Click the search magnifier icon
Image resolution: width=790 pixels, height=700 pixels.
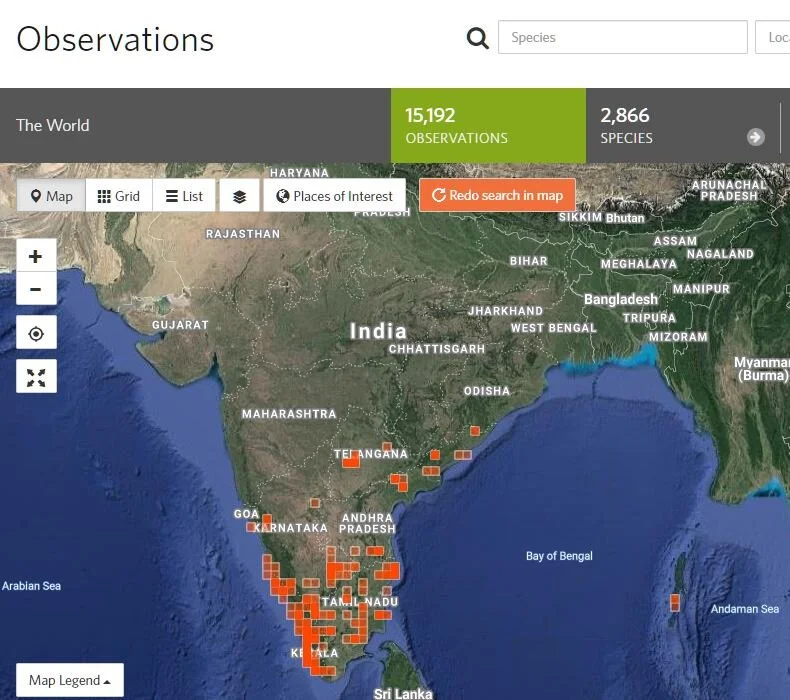coord(477,38)
